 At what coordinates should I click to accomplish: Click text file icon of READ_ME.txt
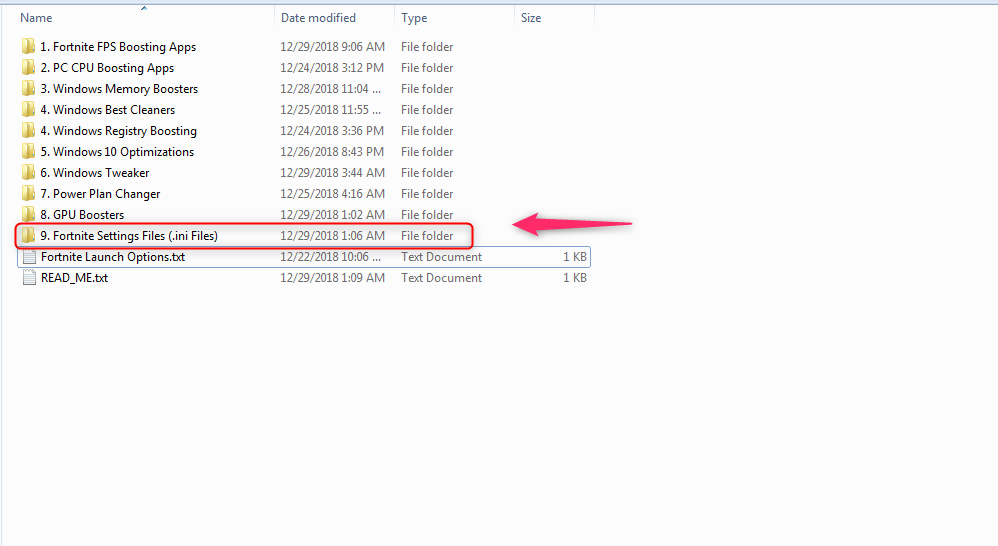tap(29, 277)
